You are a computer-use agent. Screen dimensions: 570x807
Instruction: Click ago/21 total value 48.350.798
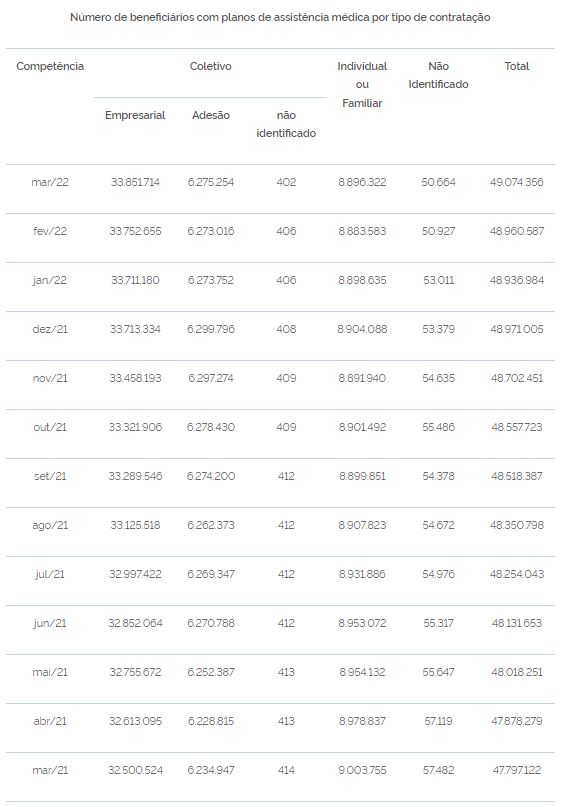click(x=516, y=525)
